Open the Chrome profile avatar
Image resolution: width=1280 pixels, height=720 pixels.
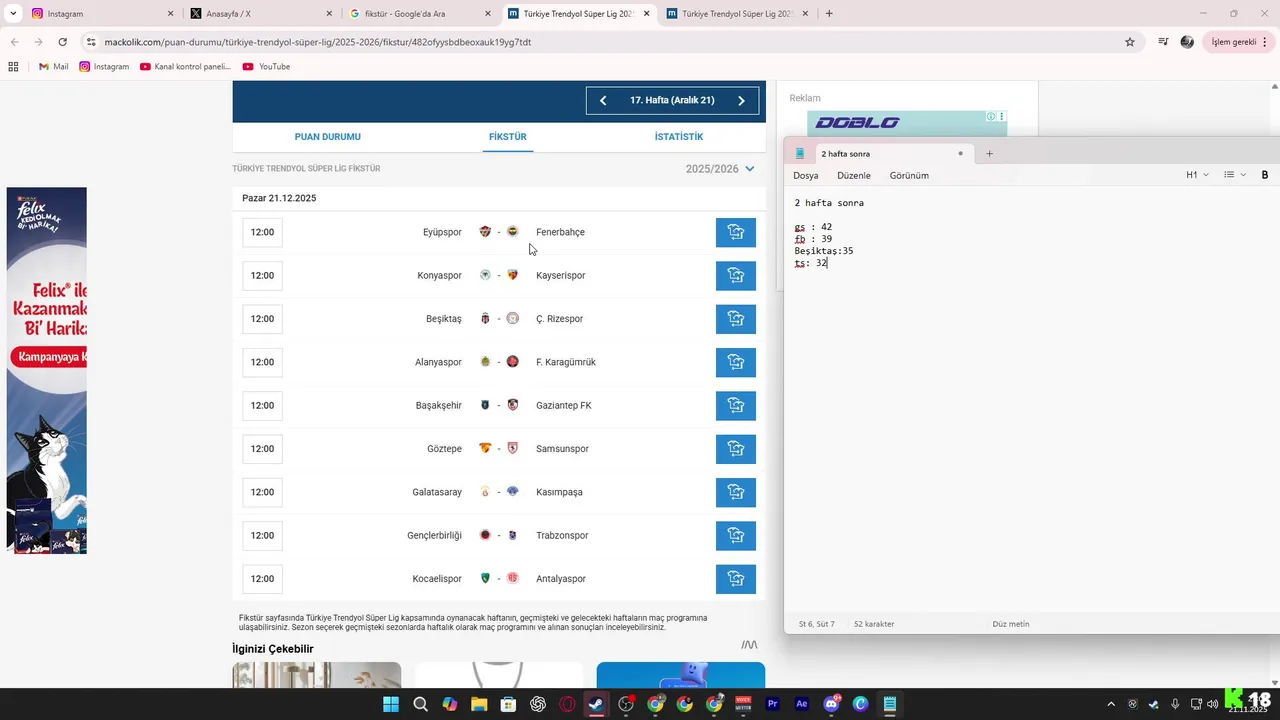coord(1187,42)
